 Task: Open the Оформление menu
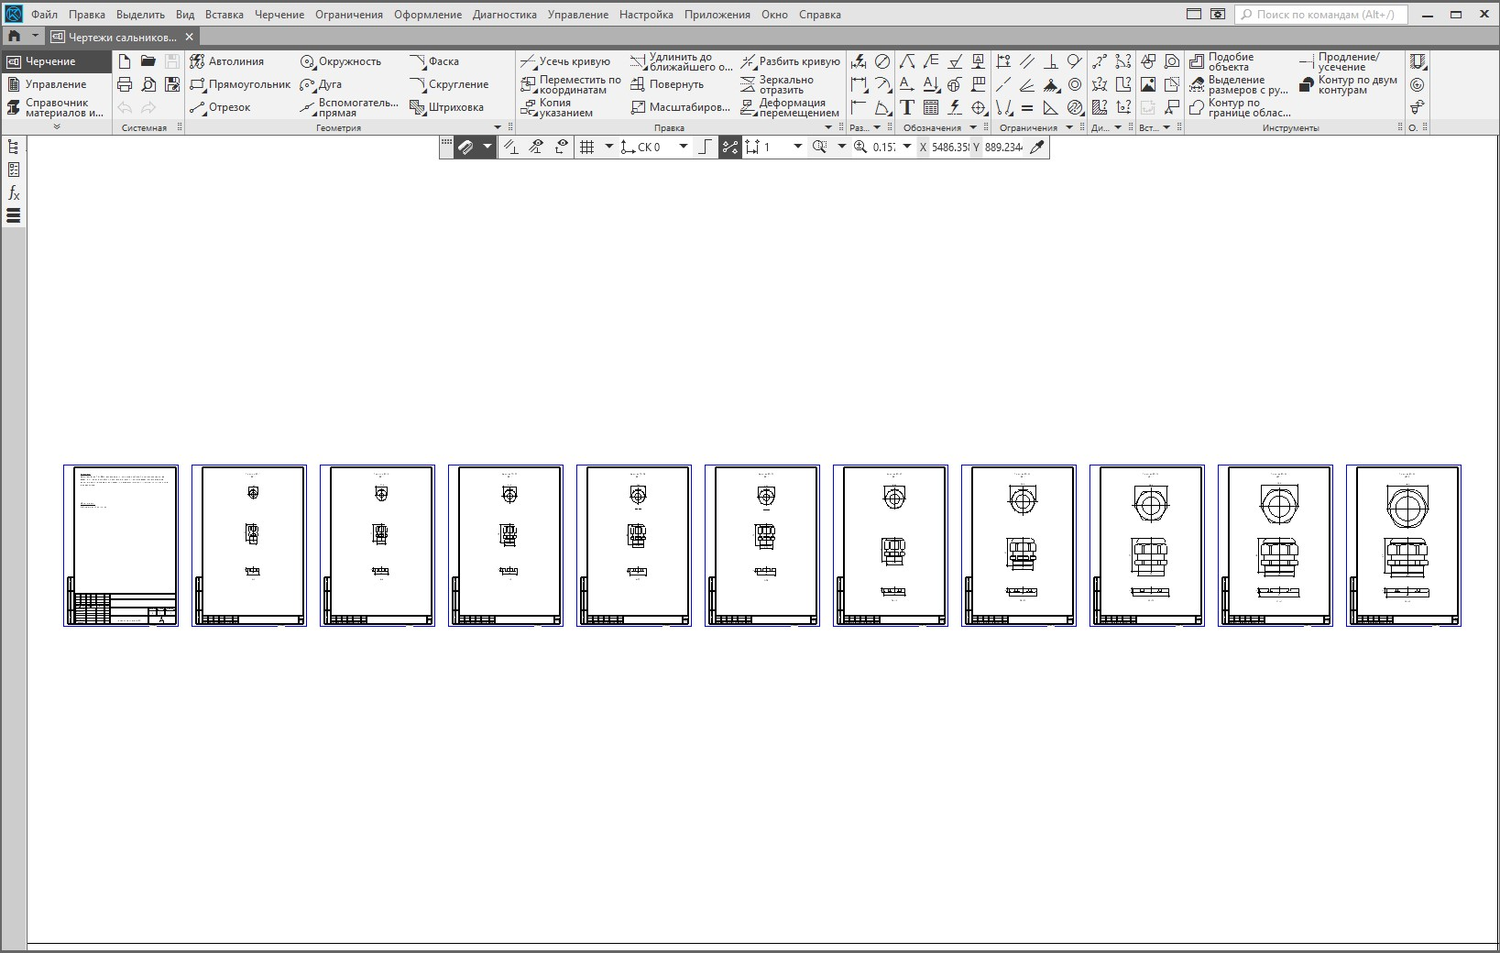[427, 15]
